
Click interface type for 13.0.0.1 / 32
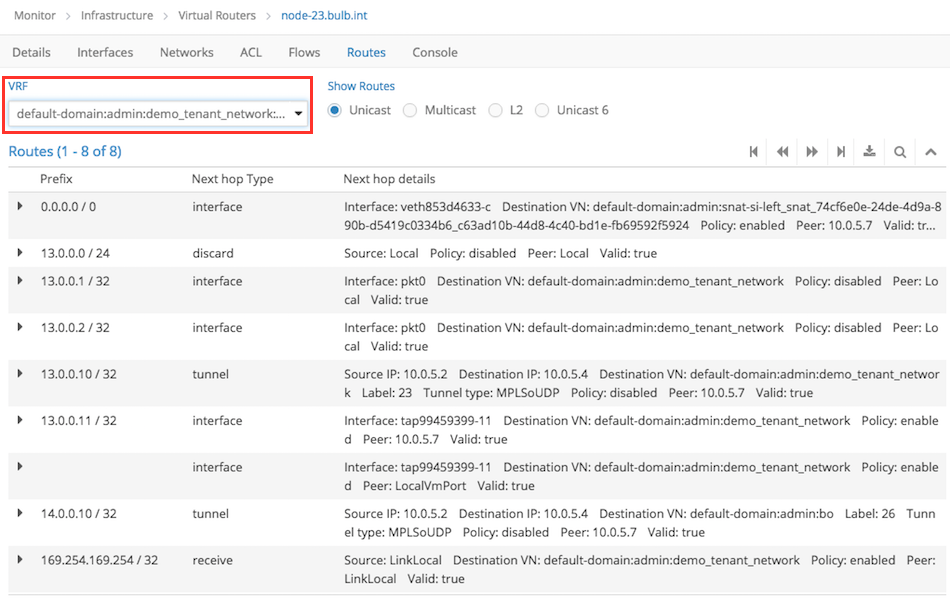point(218,281)
